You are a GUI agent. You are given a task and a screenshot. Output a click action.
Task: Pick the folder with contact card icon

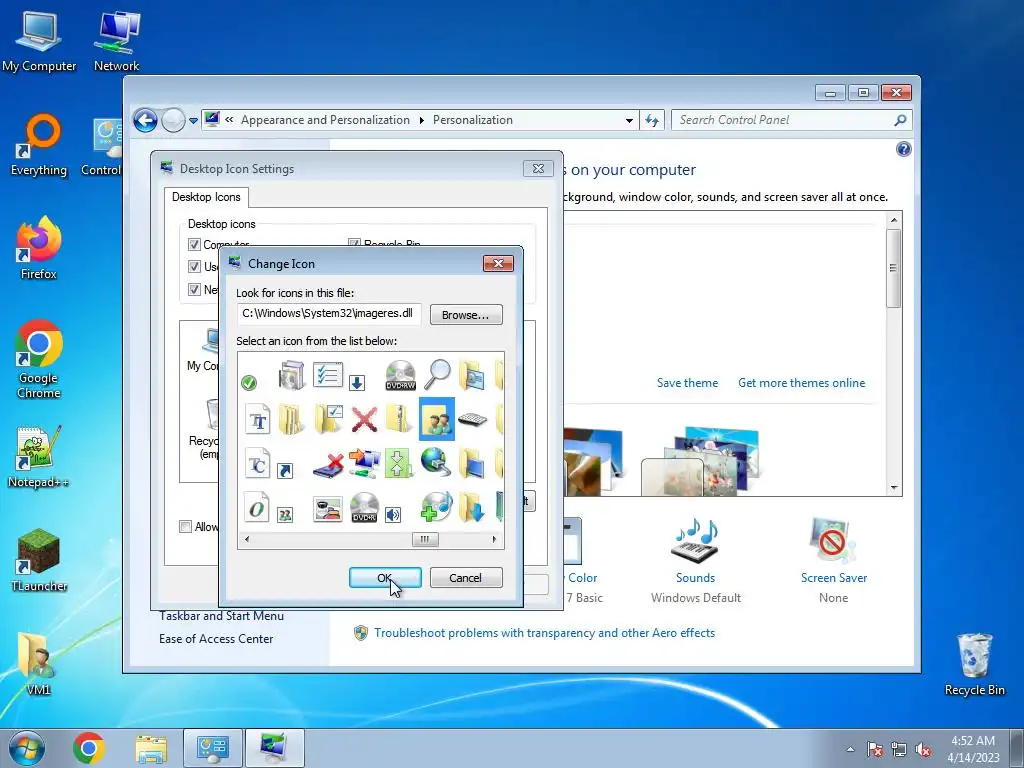tap(472, 376)
